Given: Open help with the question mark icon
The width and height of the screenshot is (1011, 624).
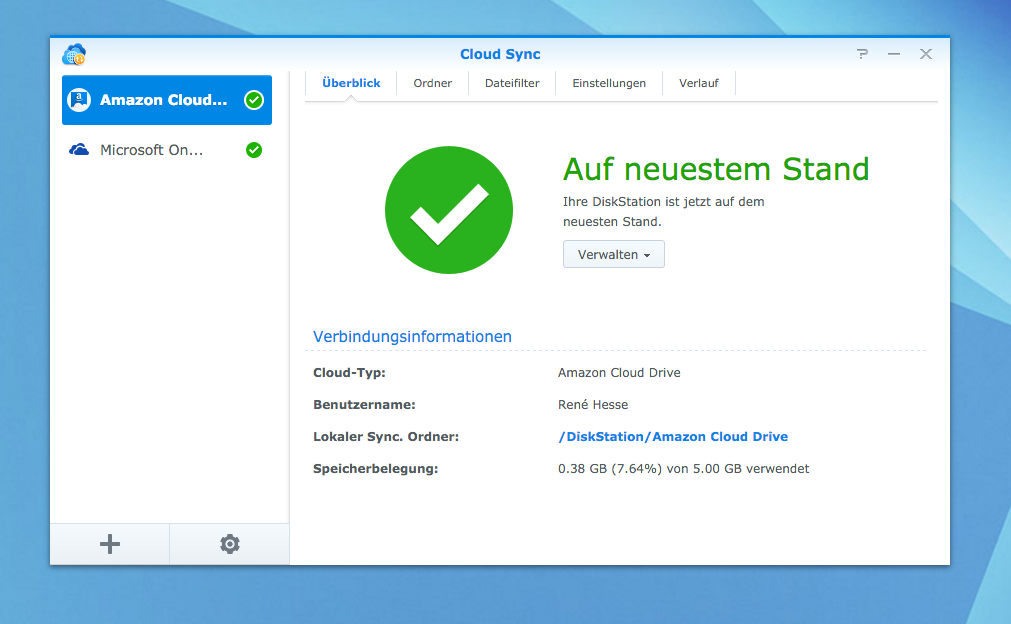Looking at the screenshot, I should coord(862,54).
